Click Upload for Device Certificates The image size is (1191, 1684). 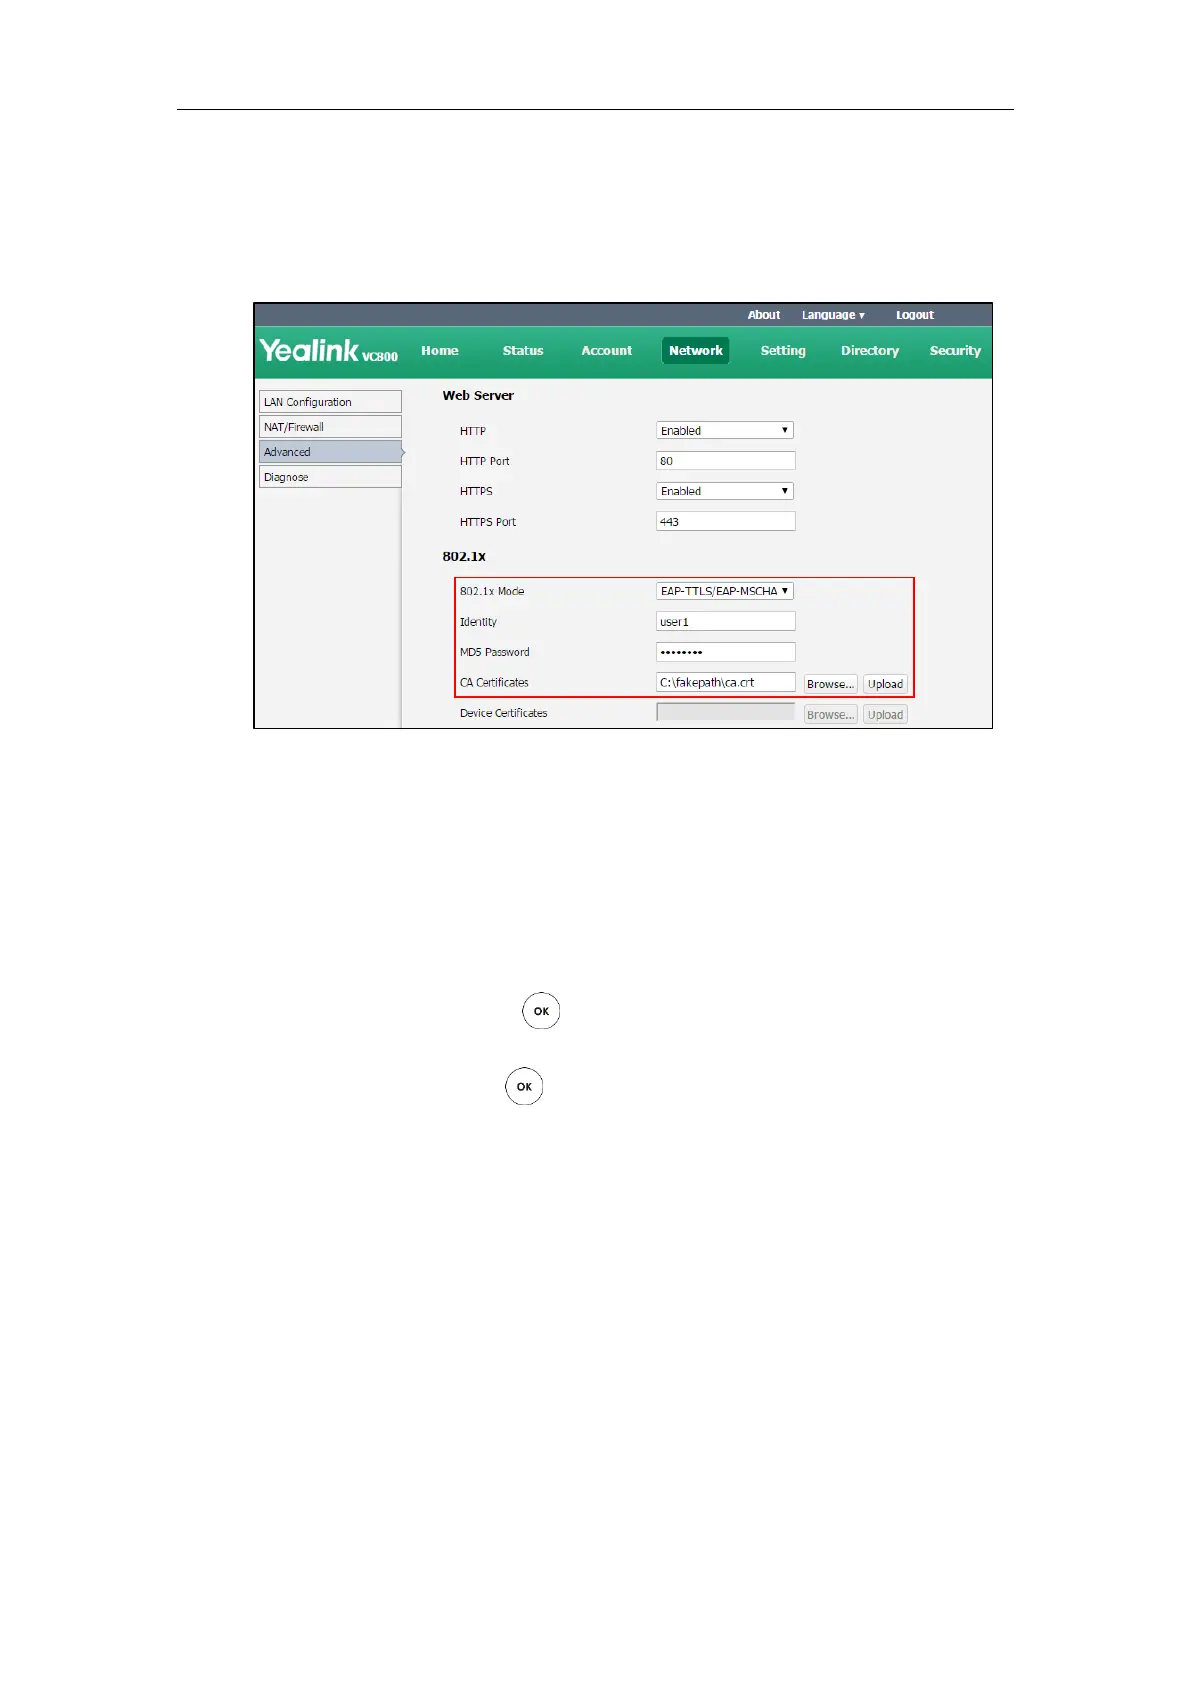coord(885,714)
